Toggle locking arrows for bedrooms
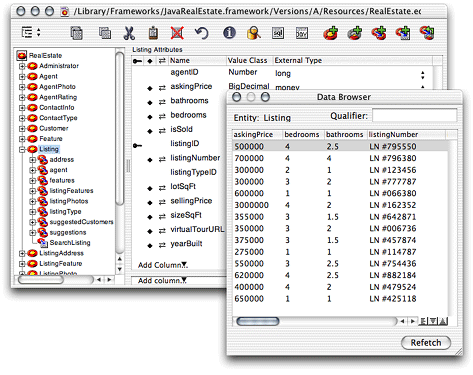This screenshot has width=473, height=375. tap(162, 117)
